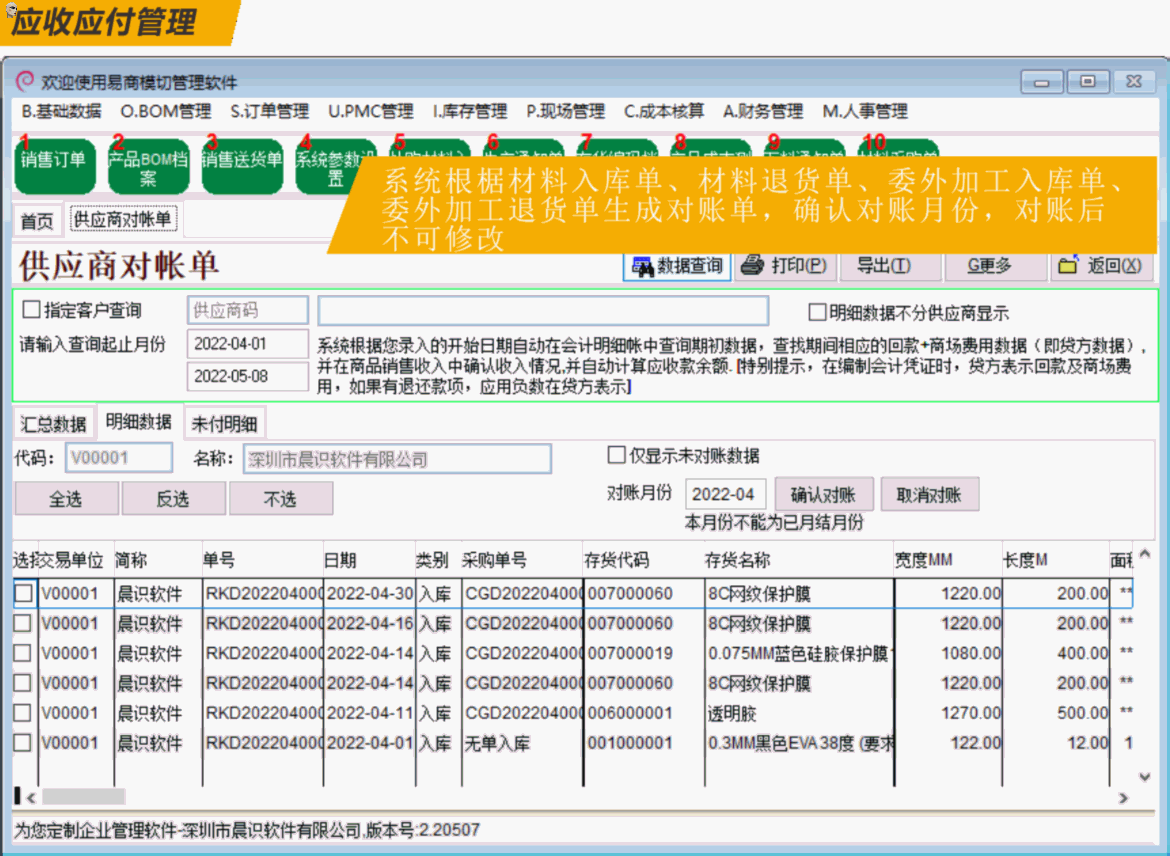Open the I.库存管理 menu
The image size is (1170, 856).
[x=470, y=112]
